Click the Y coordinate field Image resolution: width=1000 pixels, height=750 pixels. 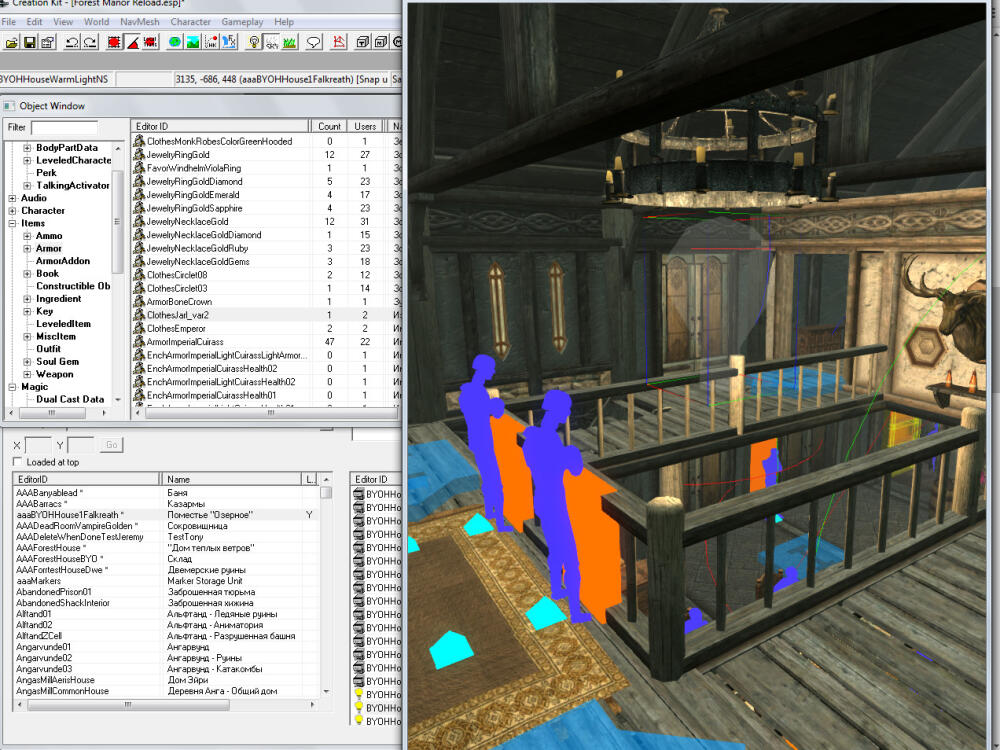click(x=80, y=445)
